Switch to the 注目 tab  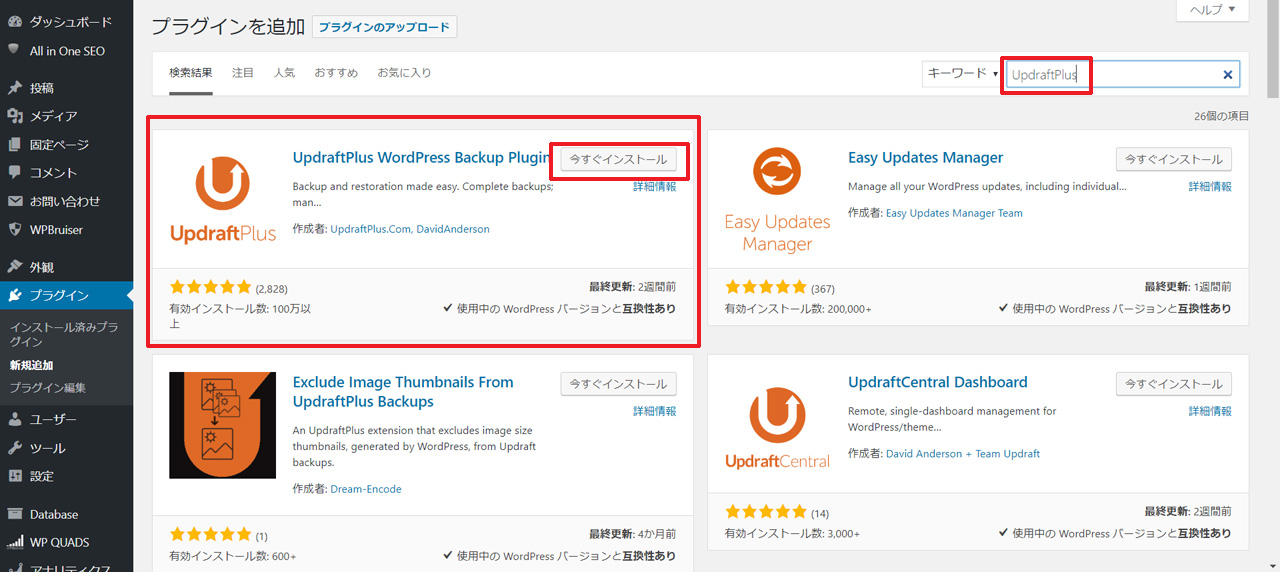tap(243, 73)
